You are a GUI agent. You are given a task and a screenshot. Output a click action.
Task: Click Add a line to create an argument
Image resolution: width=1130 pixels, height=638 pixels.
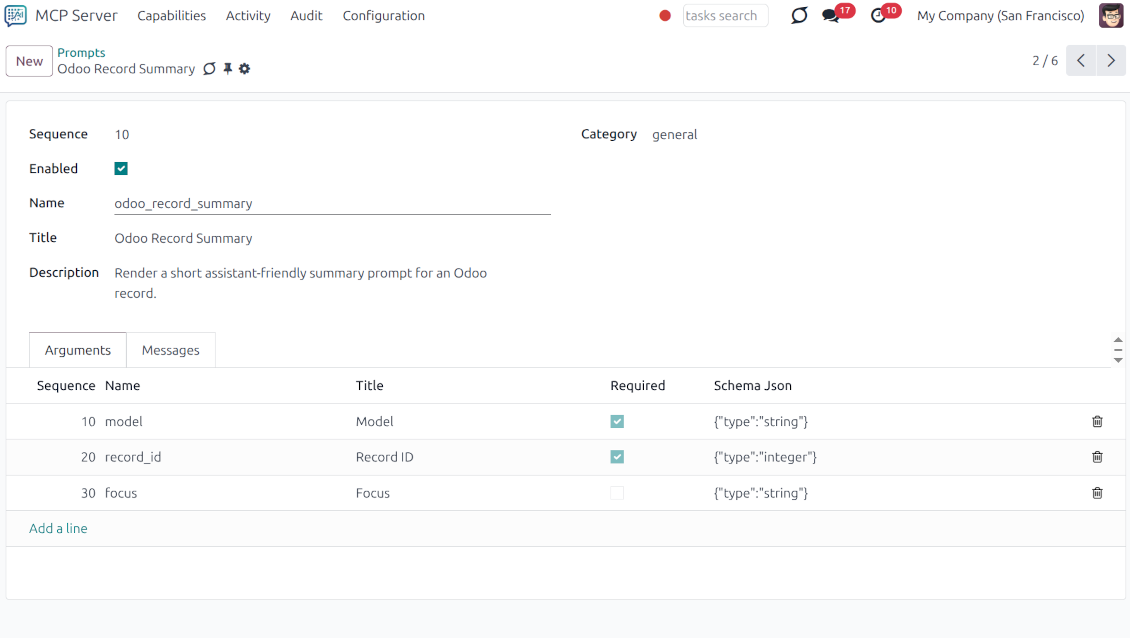pyautogui.click(x=58, y=528)
